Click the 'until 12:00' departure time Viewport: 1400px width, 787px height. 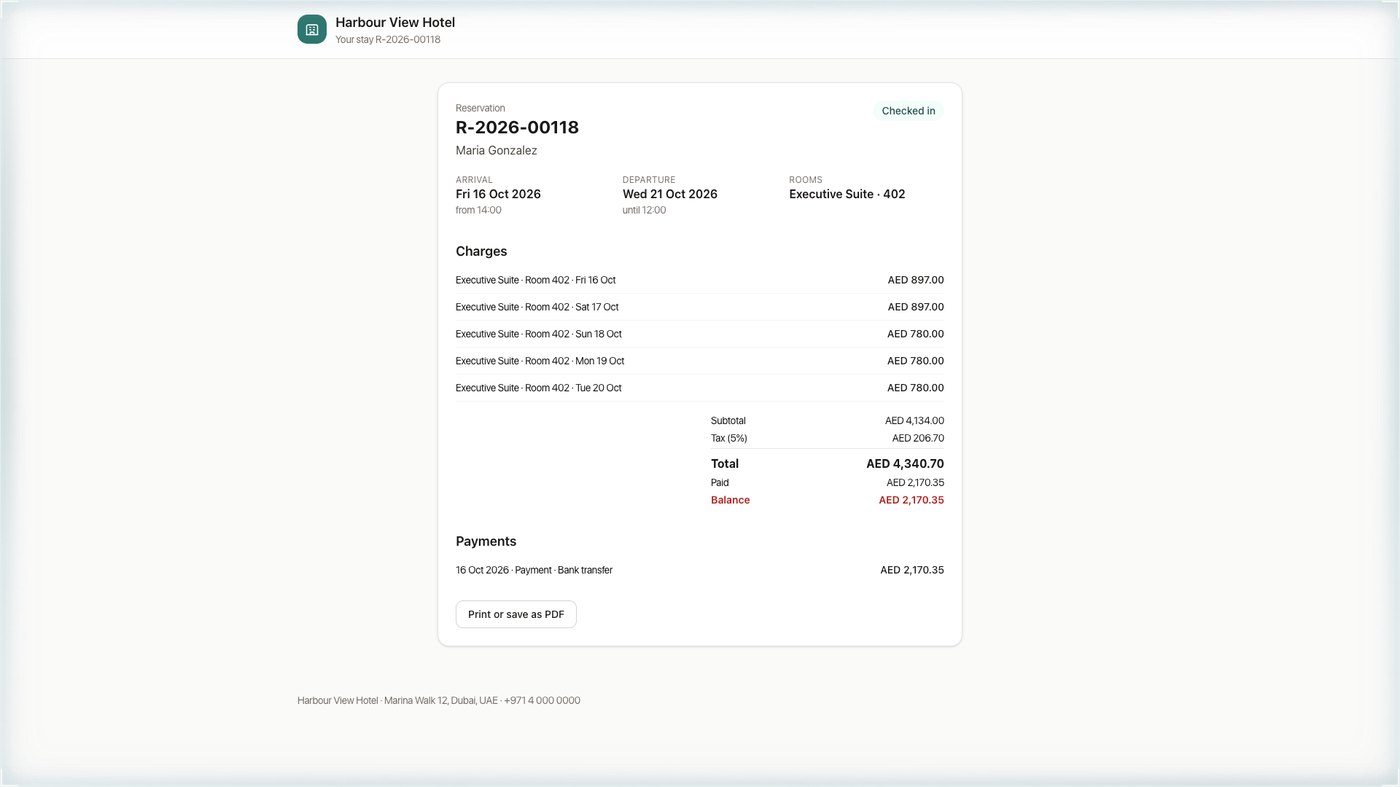(x=644, y=210)
